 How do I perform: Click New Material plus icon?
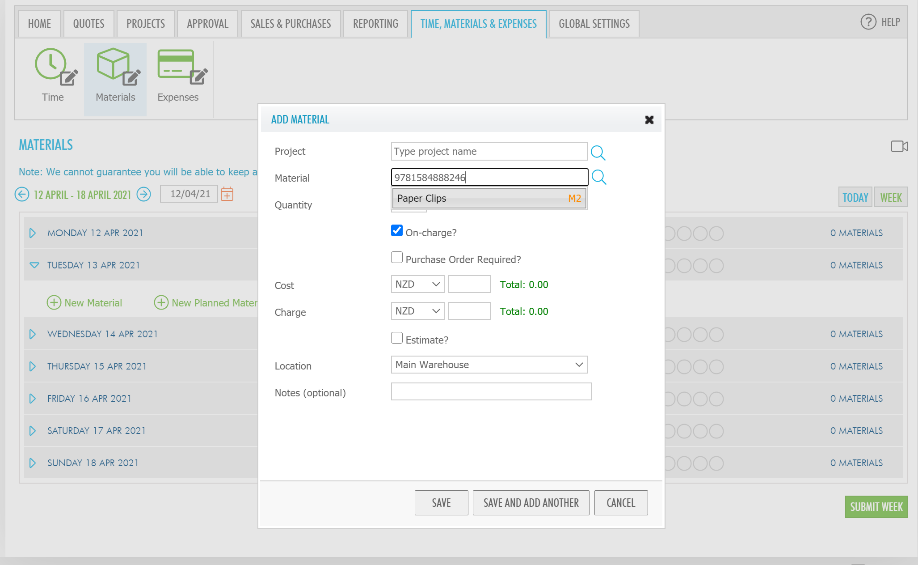54,302
